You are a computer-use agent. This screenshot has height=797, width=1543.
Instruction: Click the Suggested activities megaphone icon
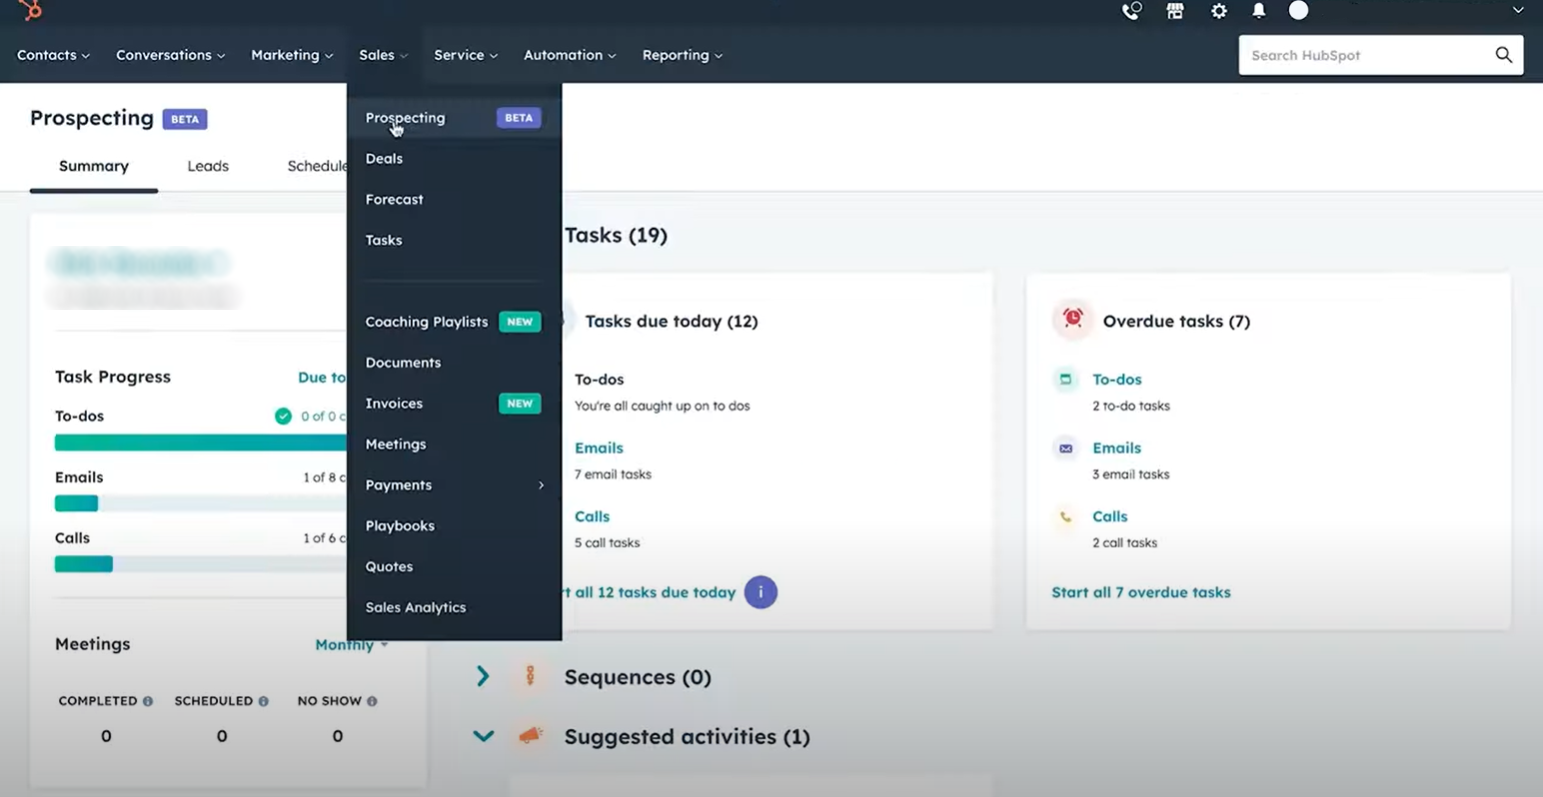(530, 736)
